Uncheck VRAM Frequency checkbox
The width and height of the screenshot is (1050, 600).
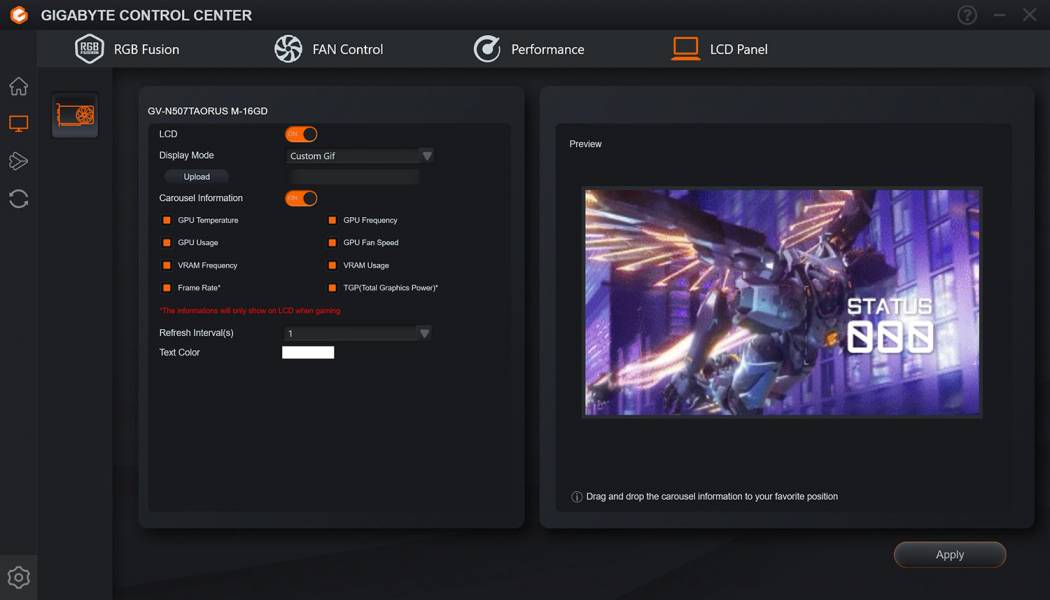click(x=167, y=265)
